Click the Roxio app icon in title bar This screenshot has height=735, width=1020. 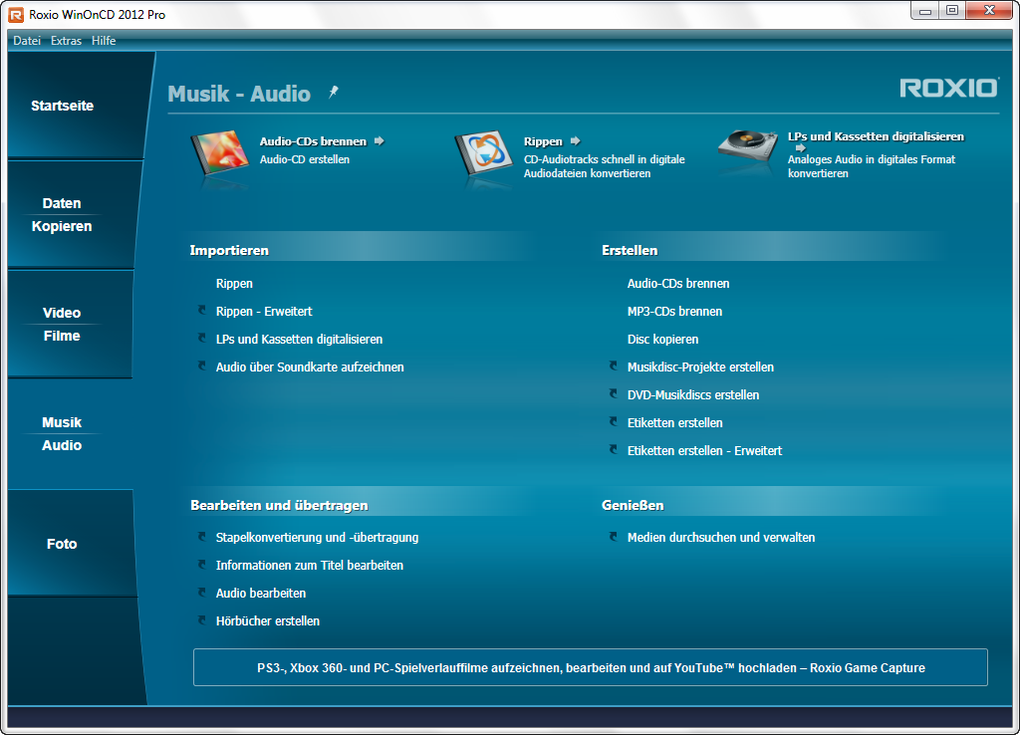pyautogui.click(x=16, y=14)
